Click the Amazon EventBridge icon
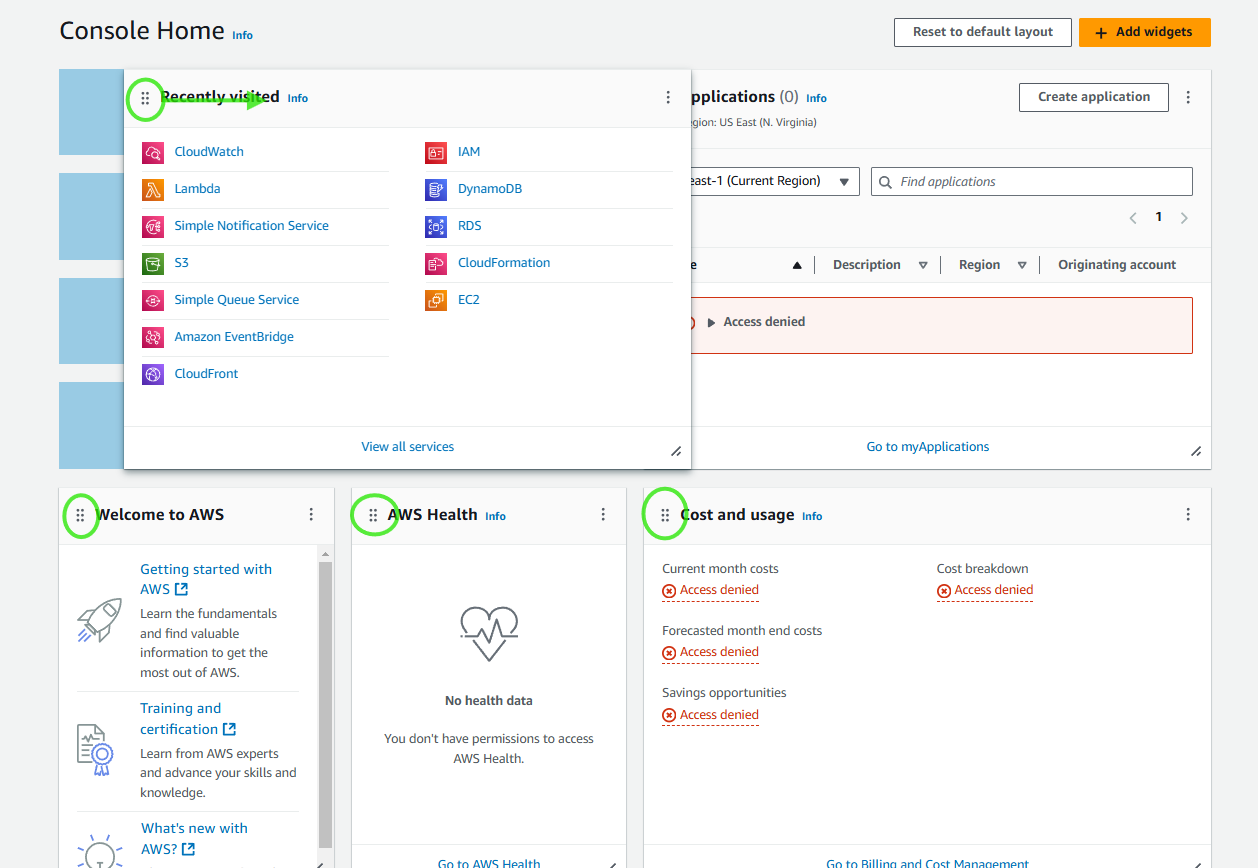The height and width of the screenshot is (868, 1258). click(x=152, y=337)
